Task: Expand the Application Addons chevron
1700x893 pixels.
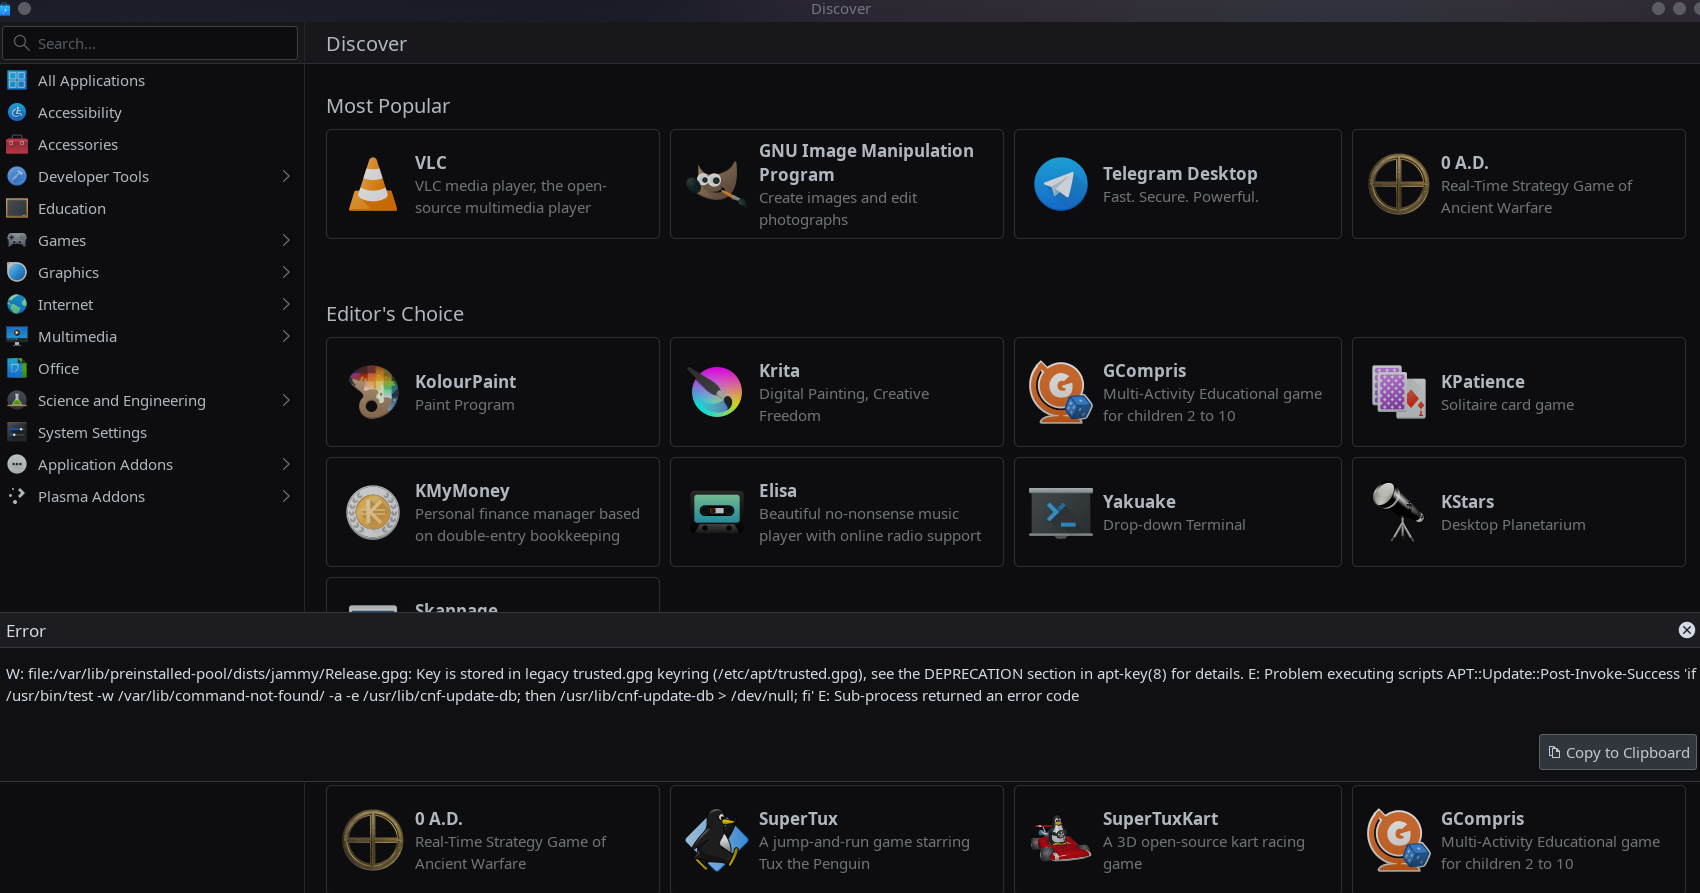Action: tap(286, 464)
